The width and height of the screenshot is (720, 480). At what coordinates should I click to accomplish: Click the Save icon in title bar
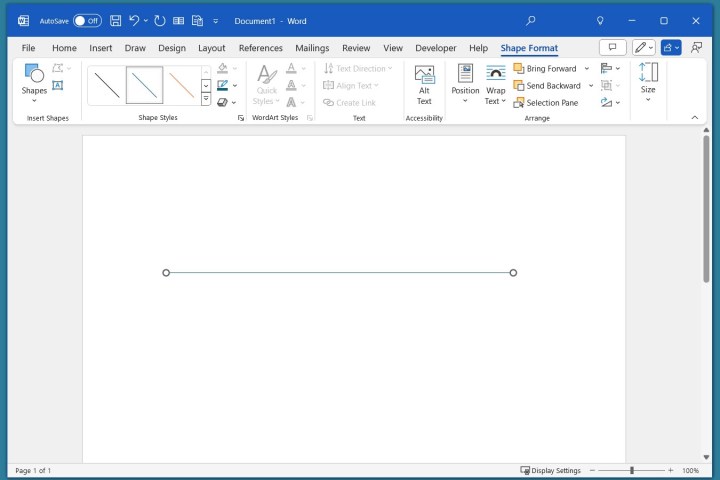point(116,20)
